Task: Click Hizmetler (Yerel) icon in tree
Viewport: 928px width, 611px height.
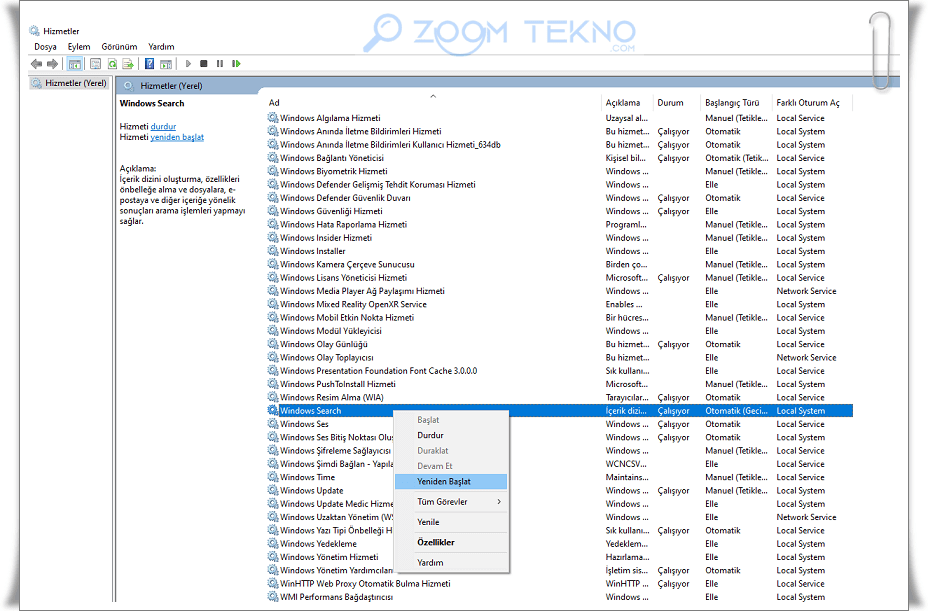Action: click(37, 83)
